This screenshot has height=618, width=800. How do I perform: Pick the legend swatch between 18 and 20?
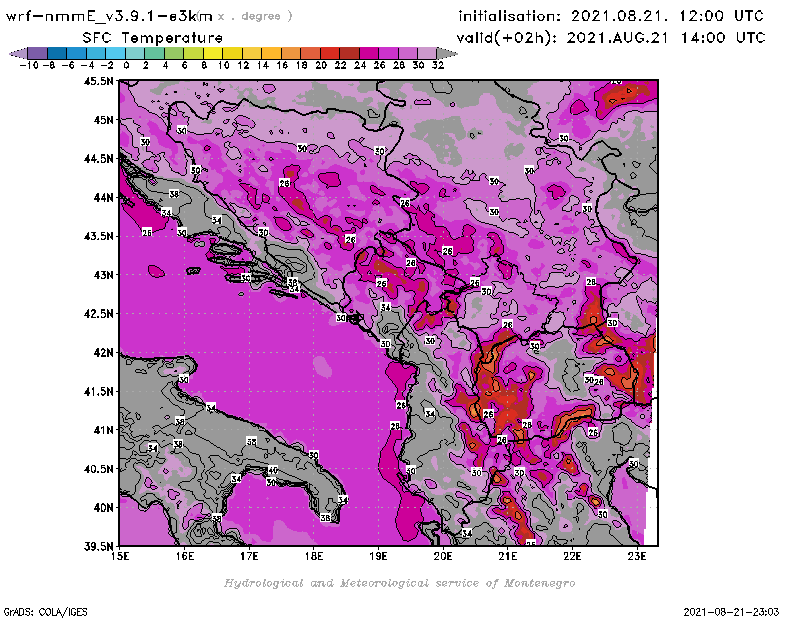[310, 53]
